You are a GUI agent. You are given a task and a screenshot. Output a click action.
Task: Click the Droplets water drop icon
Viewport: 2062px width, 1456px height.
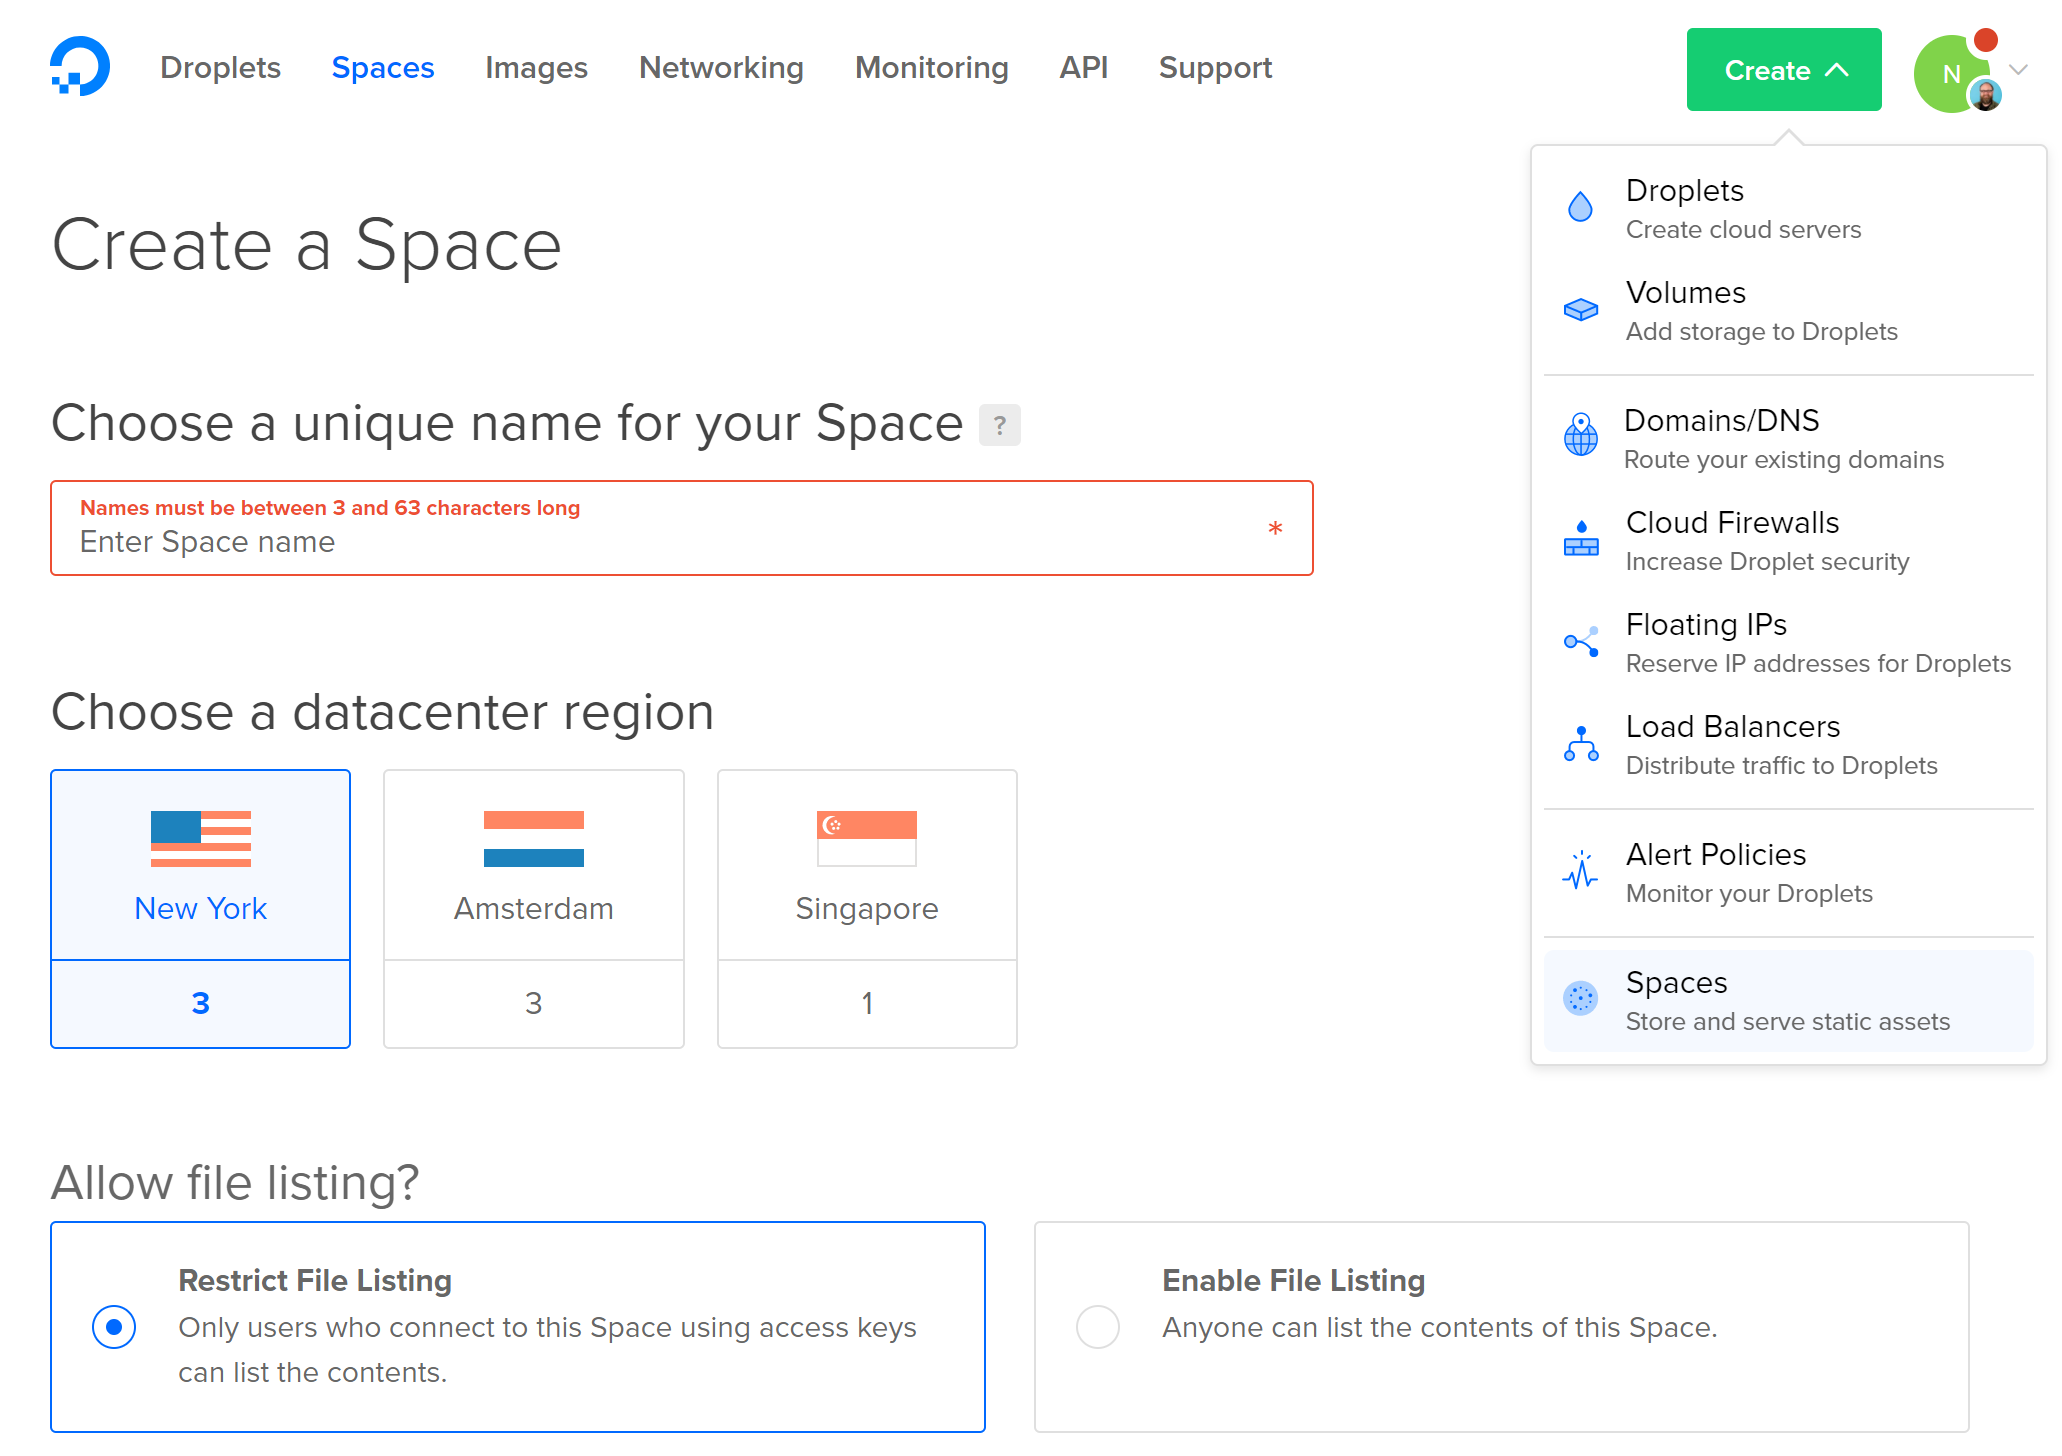click(1580, 207)
